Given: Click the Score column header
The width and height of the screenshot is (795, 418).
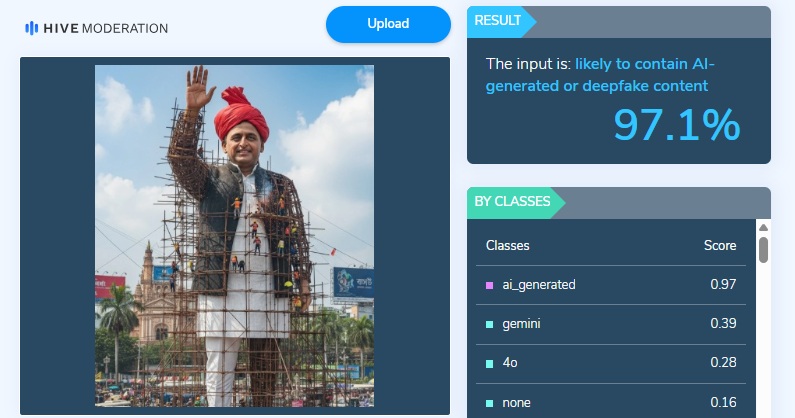Looking at the screenshot, I should point(720,246).
